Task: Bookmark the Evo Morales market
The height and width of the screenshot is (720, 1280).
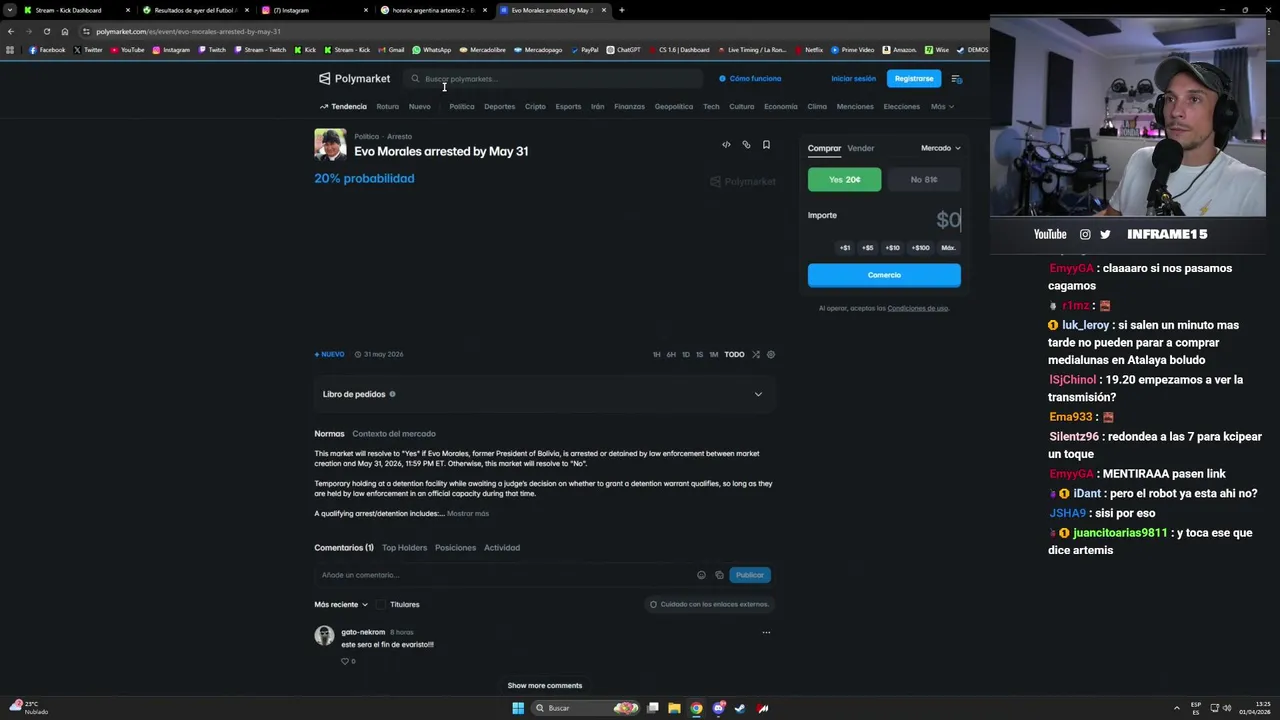Action: pyautogui.click(x=766, y=145)
